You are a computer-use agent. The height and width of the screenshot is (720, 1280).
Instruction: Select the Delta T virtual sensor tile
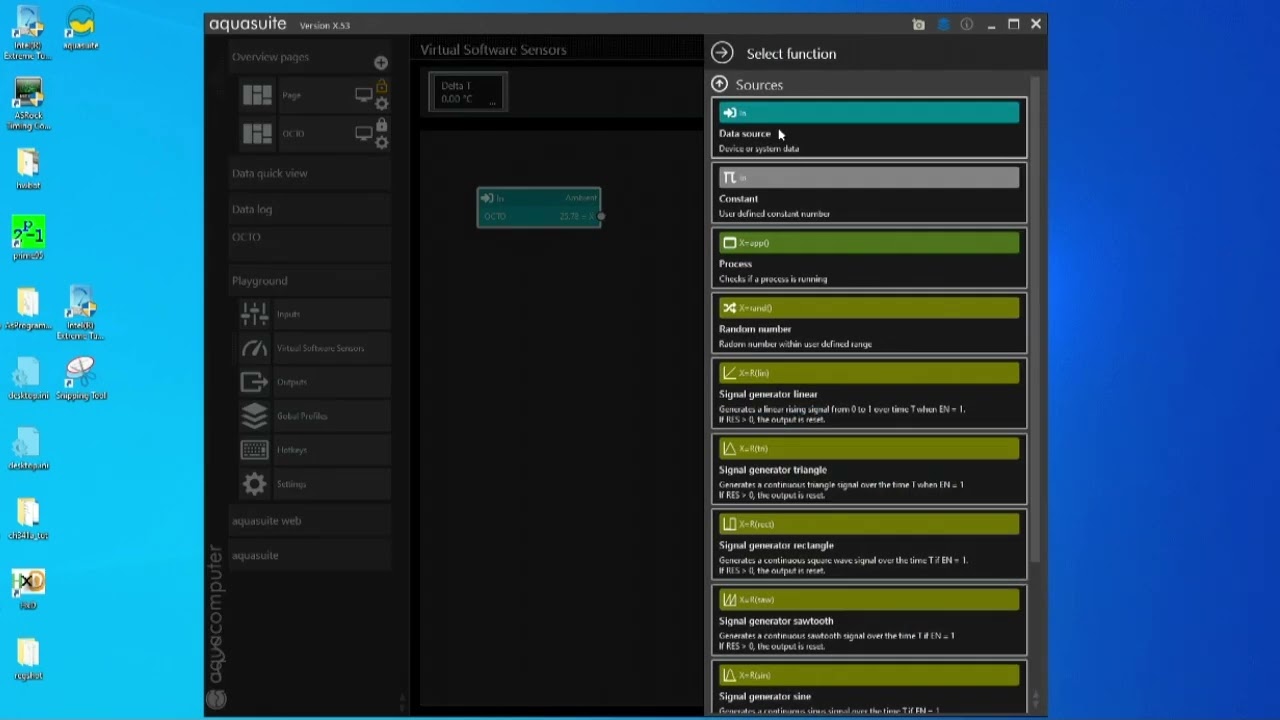click(x=468, y=92)
